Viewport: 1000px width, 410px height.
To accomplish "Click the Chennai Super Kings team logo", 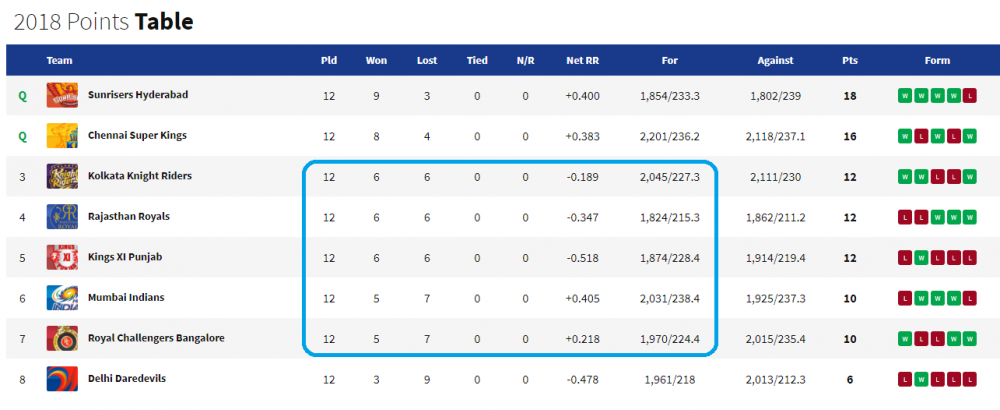I will 62,136.
